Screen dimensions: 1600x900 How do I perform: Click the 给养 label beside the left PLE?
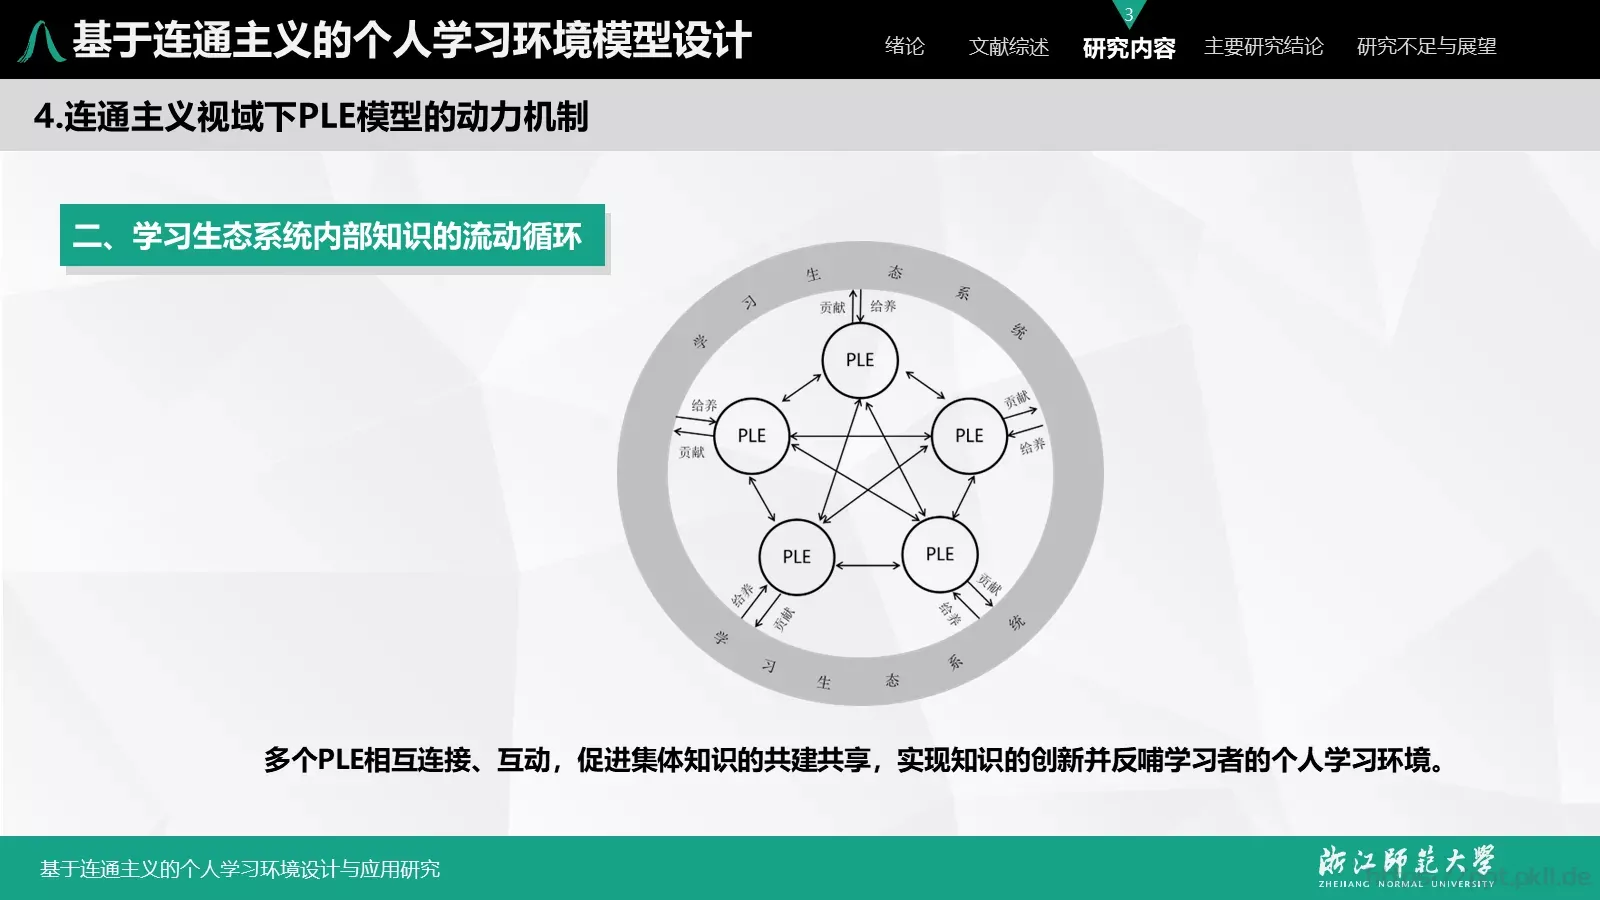click(x=704, y=406)
